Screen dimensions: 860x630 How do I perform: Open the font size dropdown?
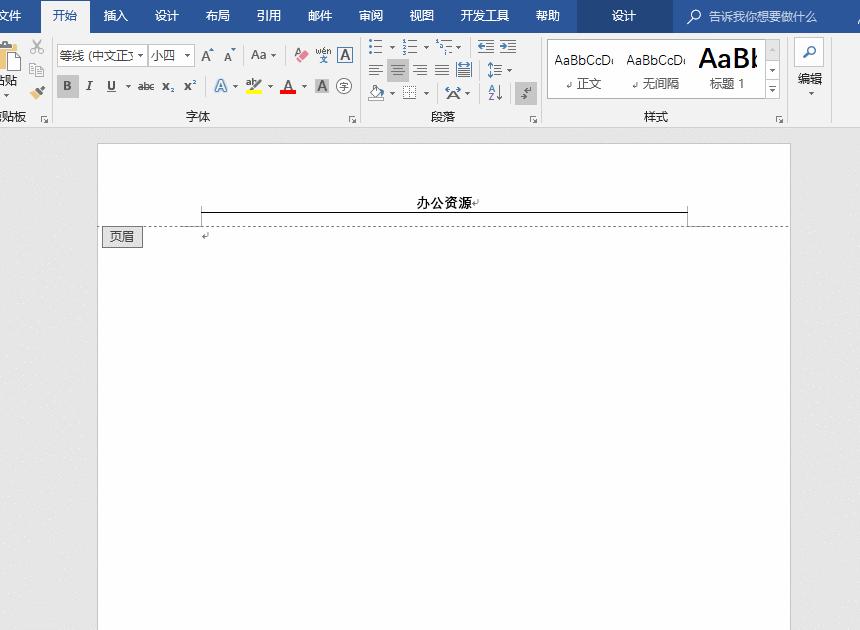coord(188,56)
